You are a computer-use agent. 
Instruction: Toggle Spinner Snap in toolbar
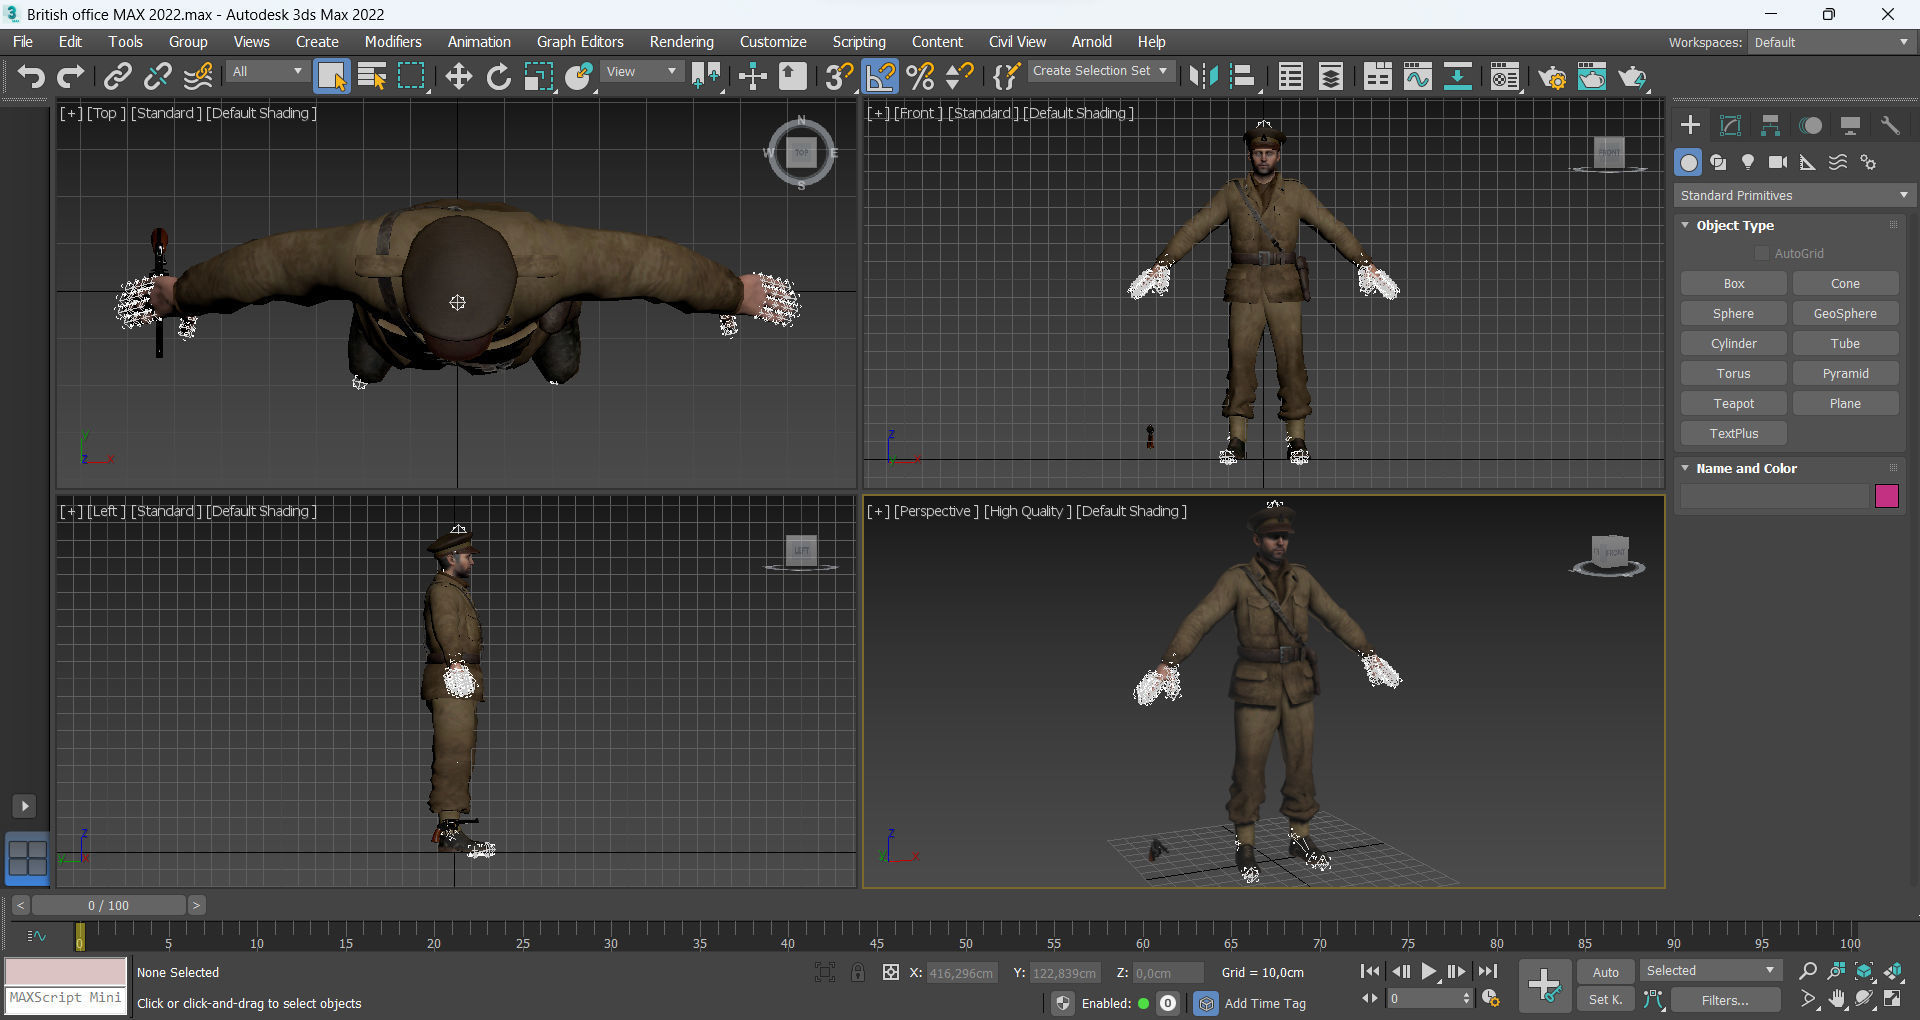960,77
